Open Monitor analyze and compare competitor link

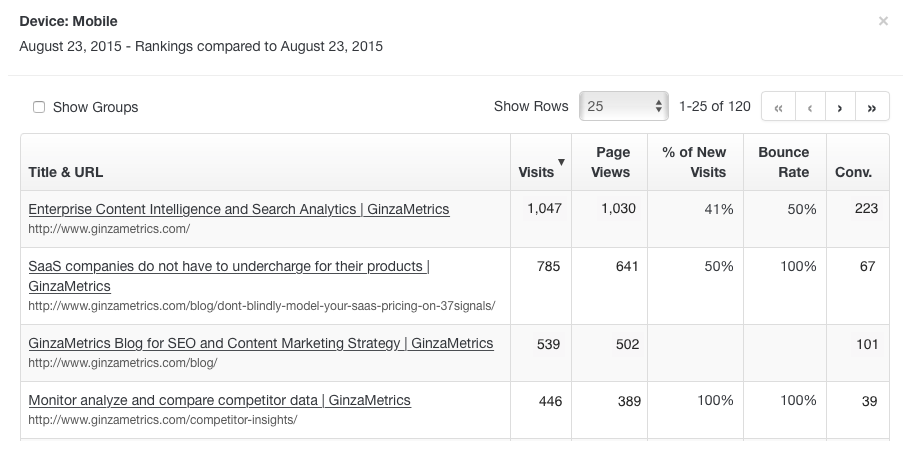coord(219,400)
